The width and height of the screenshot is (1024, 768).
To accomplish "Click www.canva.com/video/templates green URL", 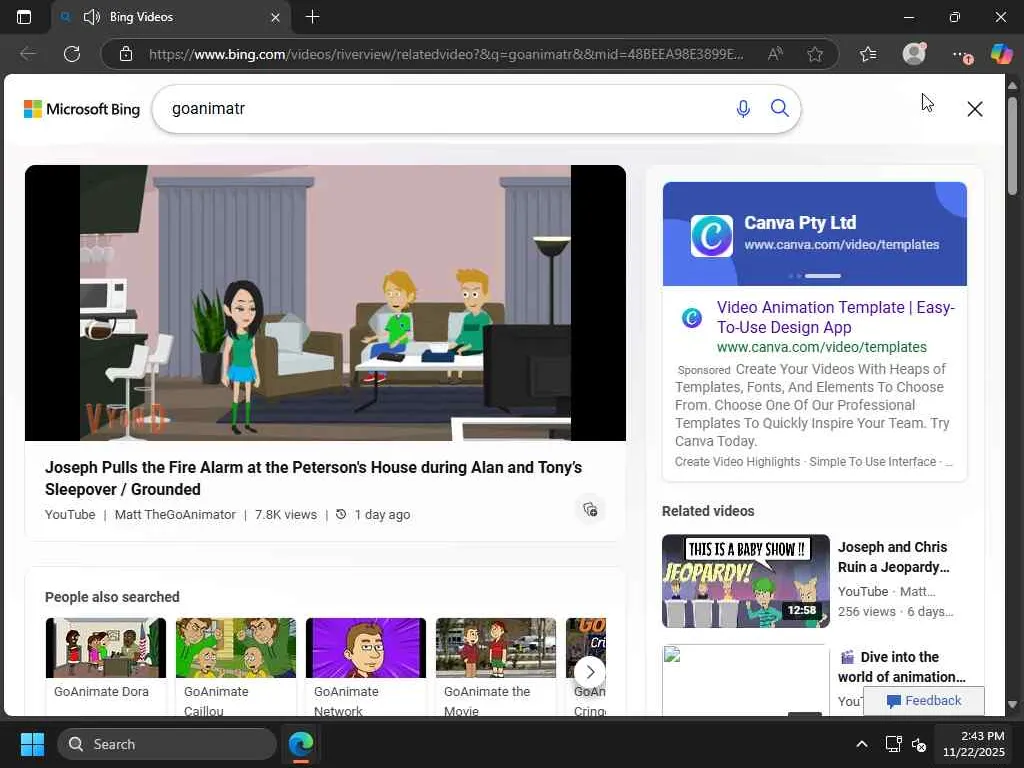I will 822,347.
